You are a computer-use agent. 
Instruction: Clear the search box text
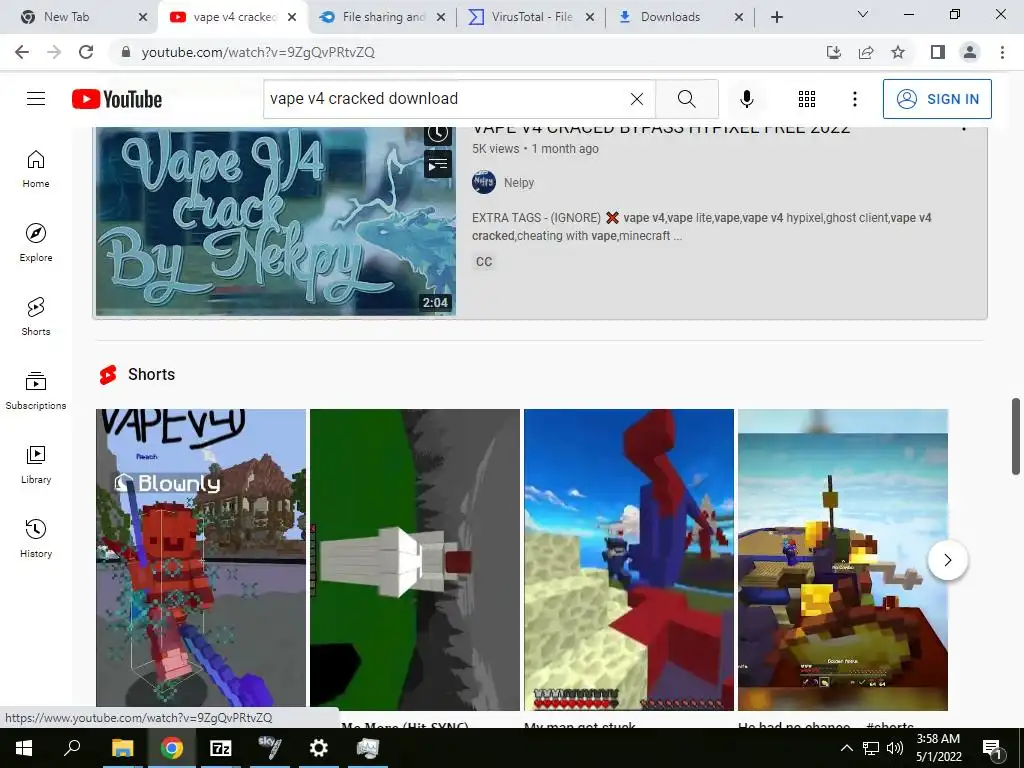click(637, 99)
